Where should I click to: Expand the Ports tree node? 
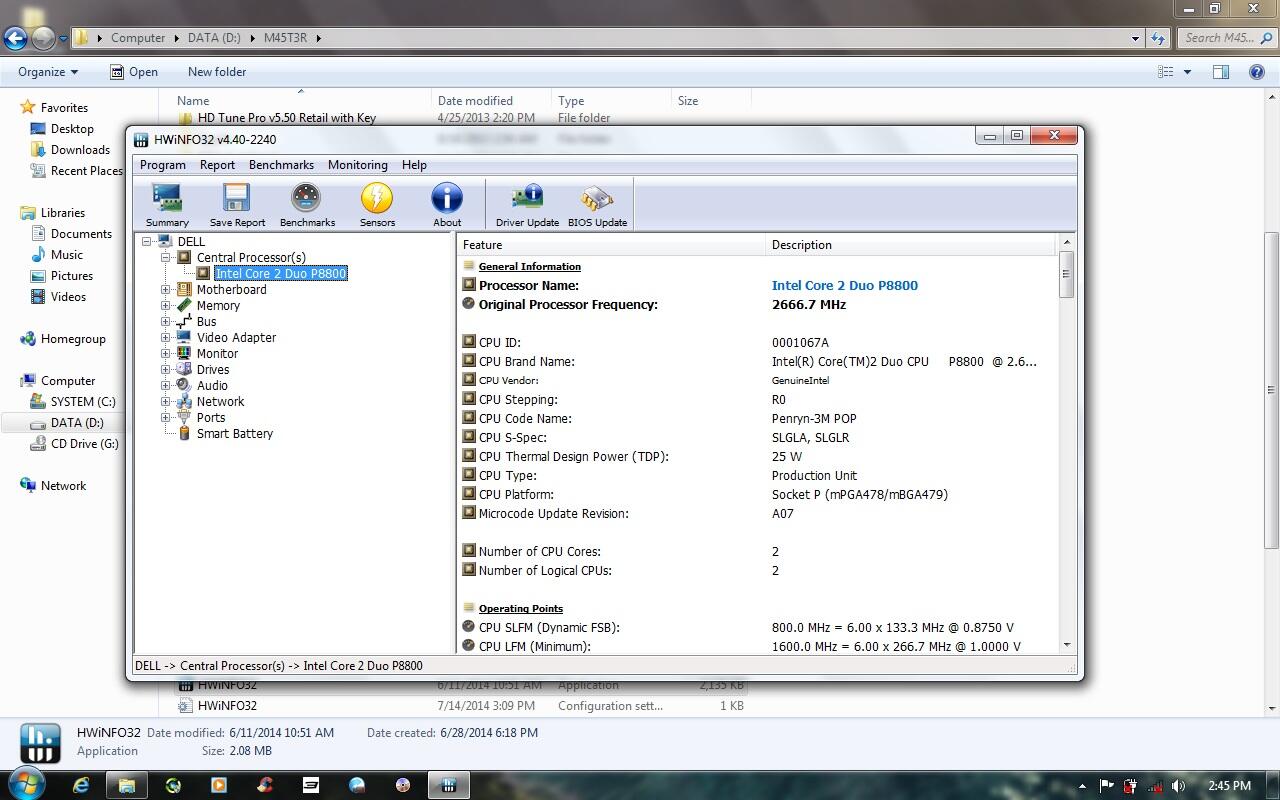pyautogui.click(x=166, y=417)
